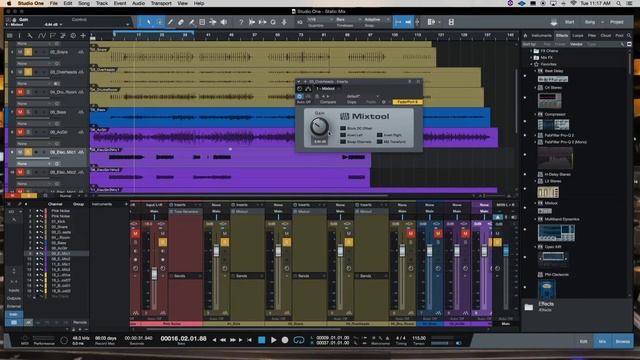Viewport: 640px width, 360px height.
Task: Expand the Mix FX folder in browser
Action: point(531,58)
